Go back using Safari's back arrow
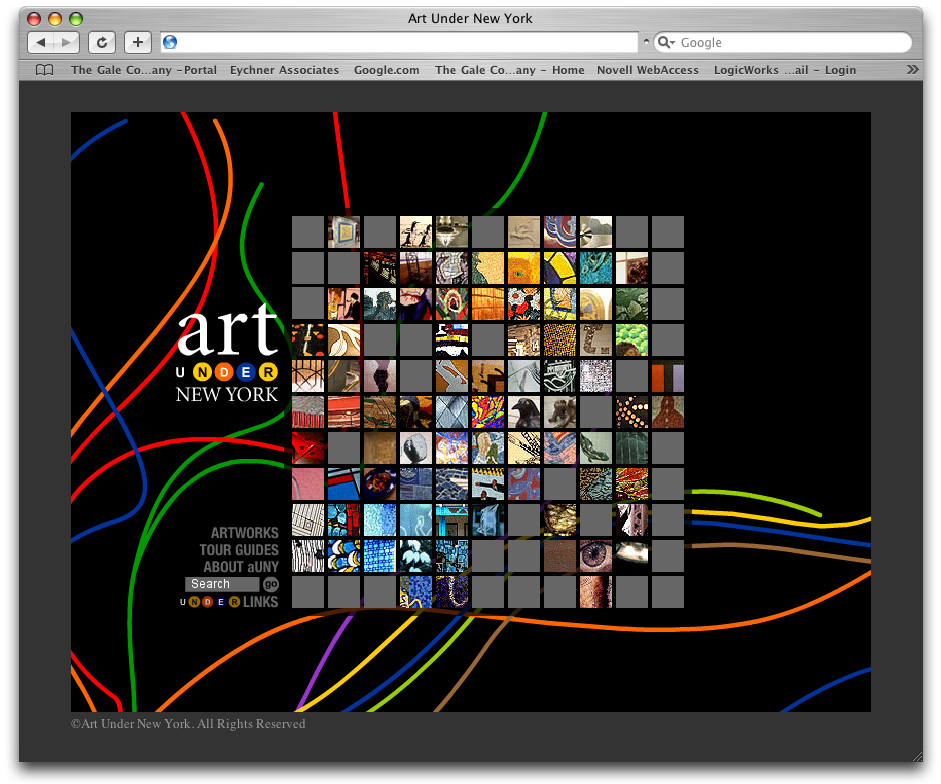 tap(41, 42)
